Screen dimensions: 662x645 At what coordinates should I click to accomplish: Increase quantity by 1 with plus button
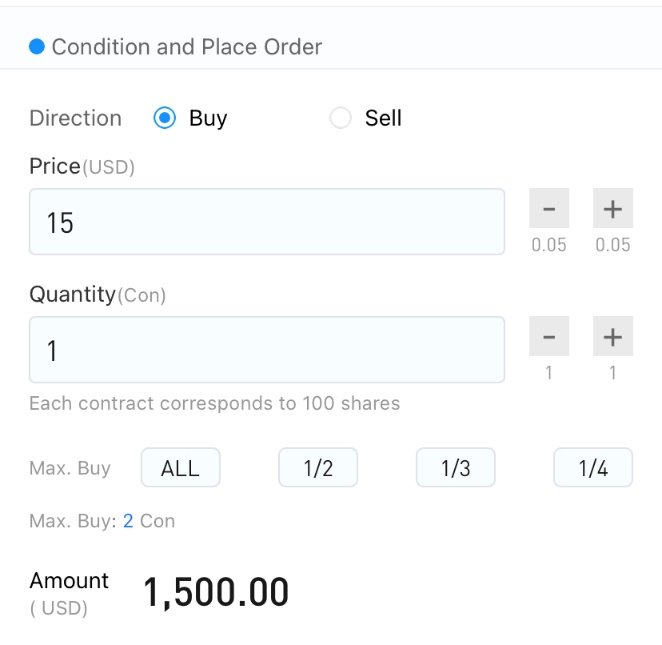613,336
